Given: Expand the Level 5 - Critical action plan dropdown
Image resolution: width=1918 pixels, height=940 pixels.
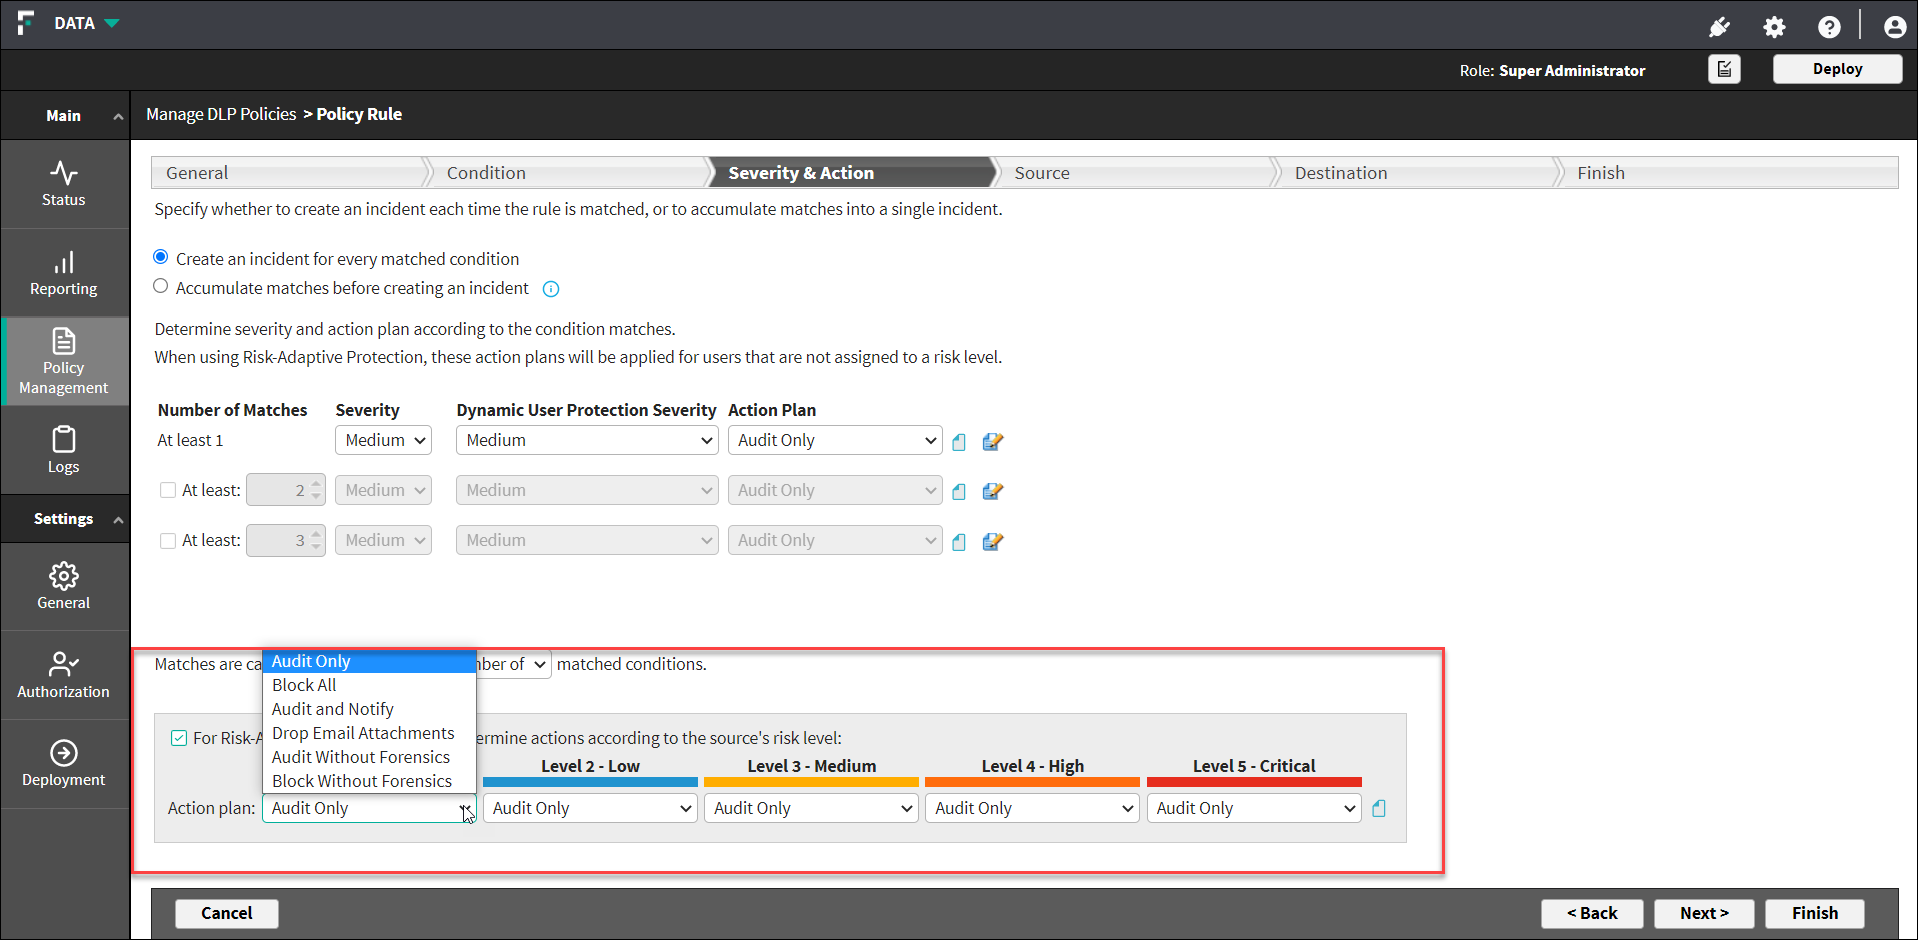Looking at the screenshot, I should tap(1254, 808).
